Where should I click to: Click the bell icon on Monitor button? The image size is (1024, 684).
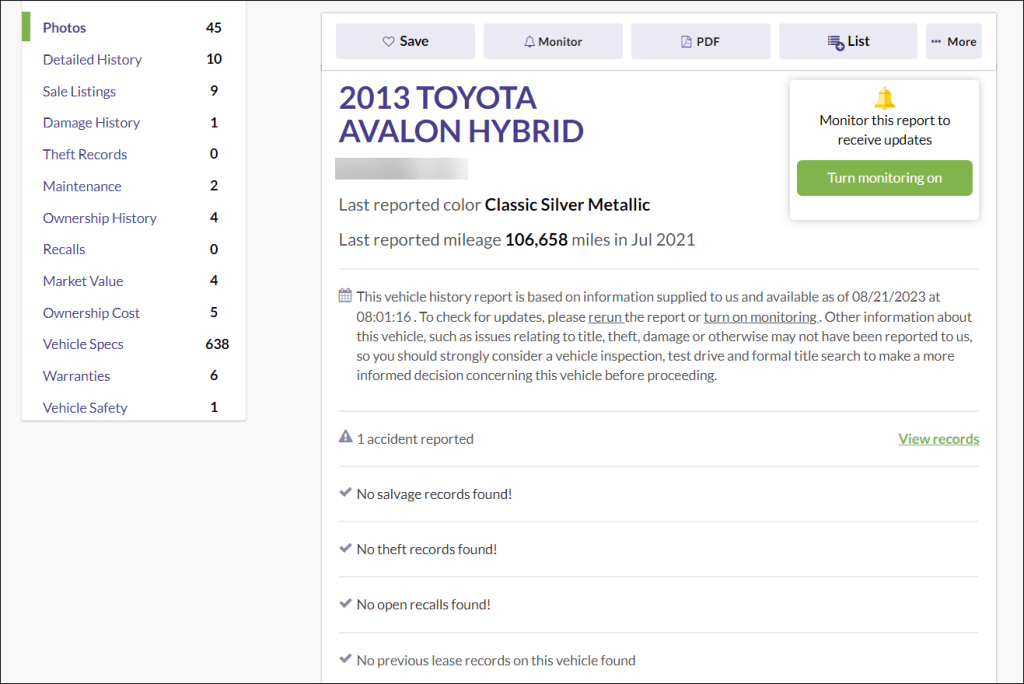click(x=530, y=42)
